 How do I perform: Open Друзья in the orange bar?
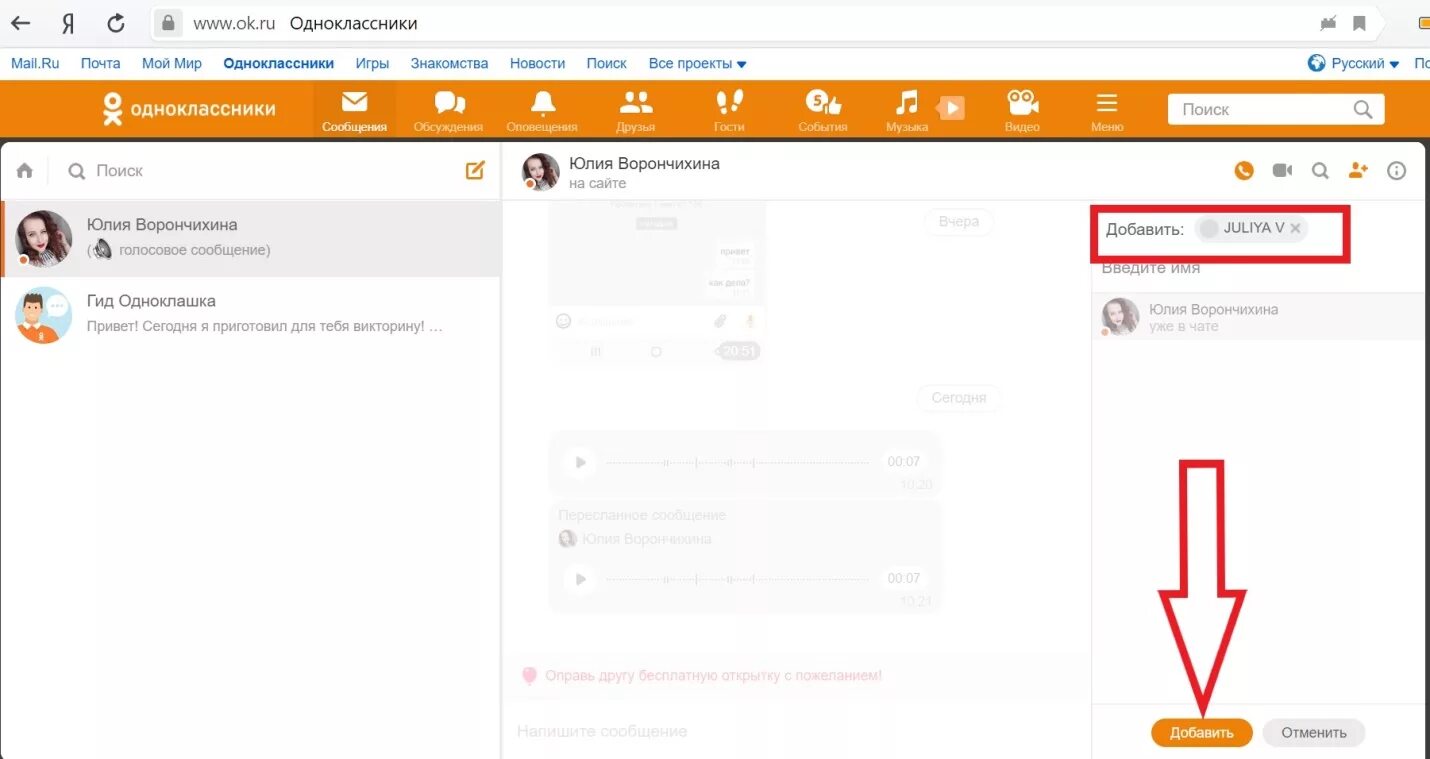click(x=636, y=110)
